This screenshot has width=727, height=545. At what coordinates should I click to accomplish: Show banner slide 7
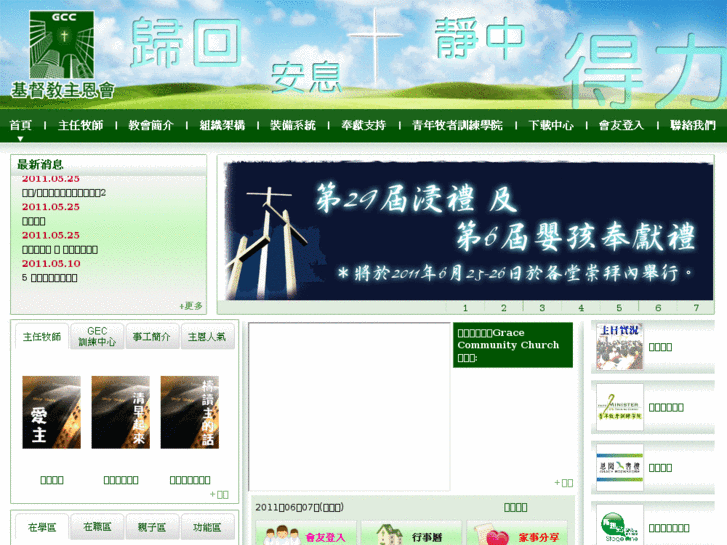[695, 308]
